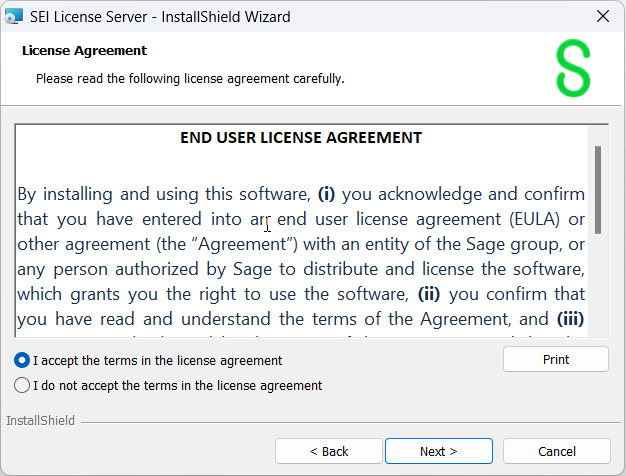The height and width of the screenshot is (476, 626).
Task: Click the bold "(i)" marker in license text
Action: (x=328, y=193)
